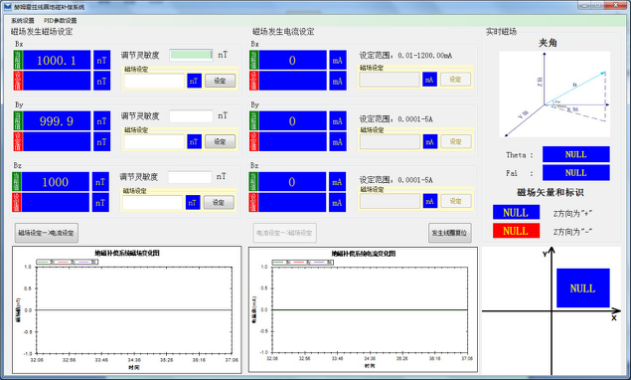This screenshot has height=380, width=631.
Task: Click the Bx magnetic field 设定 button
Action: (220, 81)
